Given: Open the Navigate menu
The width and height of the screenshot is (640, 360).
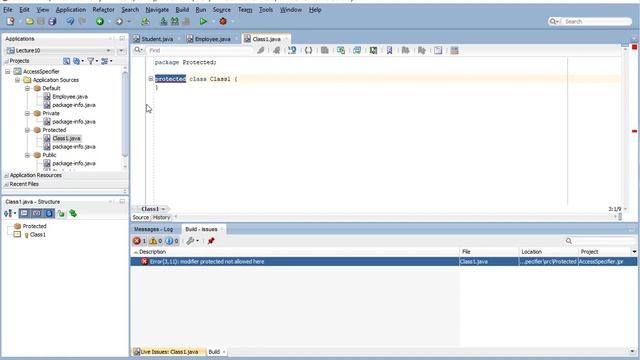Looking at the screenshot, I should click(x=157, y=9).
